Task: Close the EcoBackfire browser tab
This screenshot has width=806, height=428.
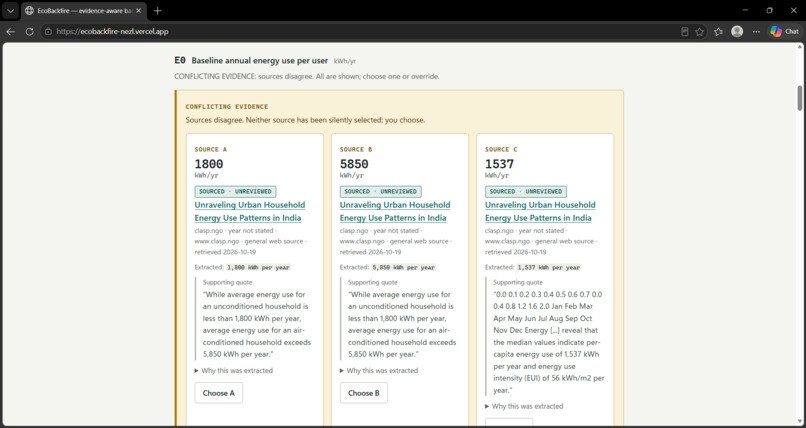Action: [x=138, y=11]
